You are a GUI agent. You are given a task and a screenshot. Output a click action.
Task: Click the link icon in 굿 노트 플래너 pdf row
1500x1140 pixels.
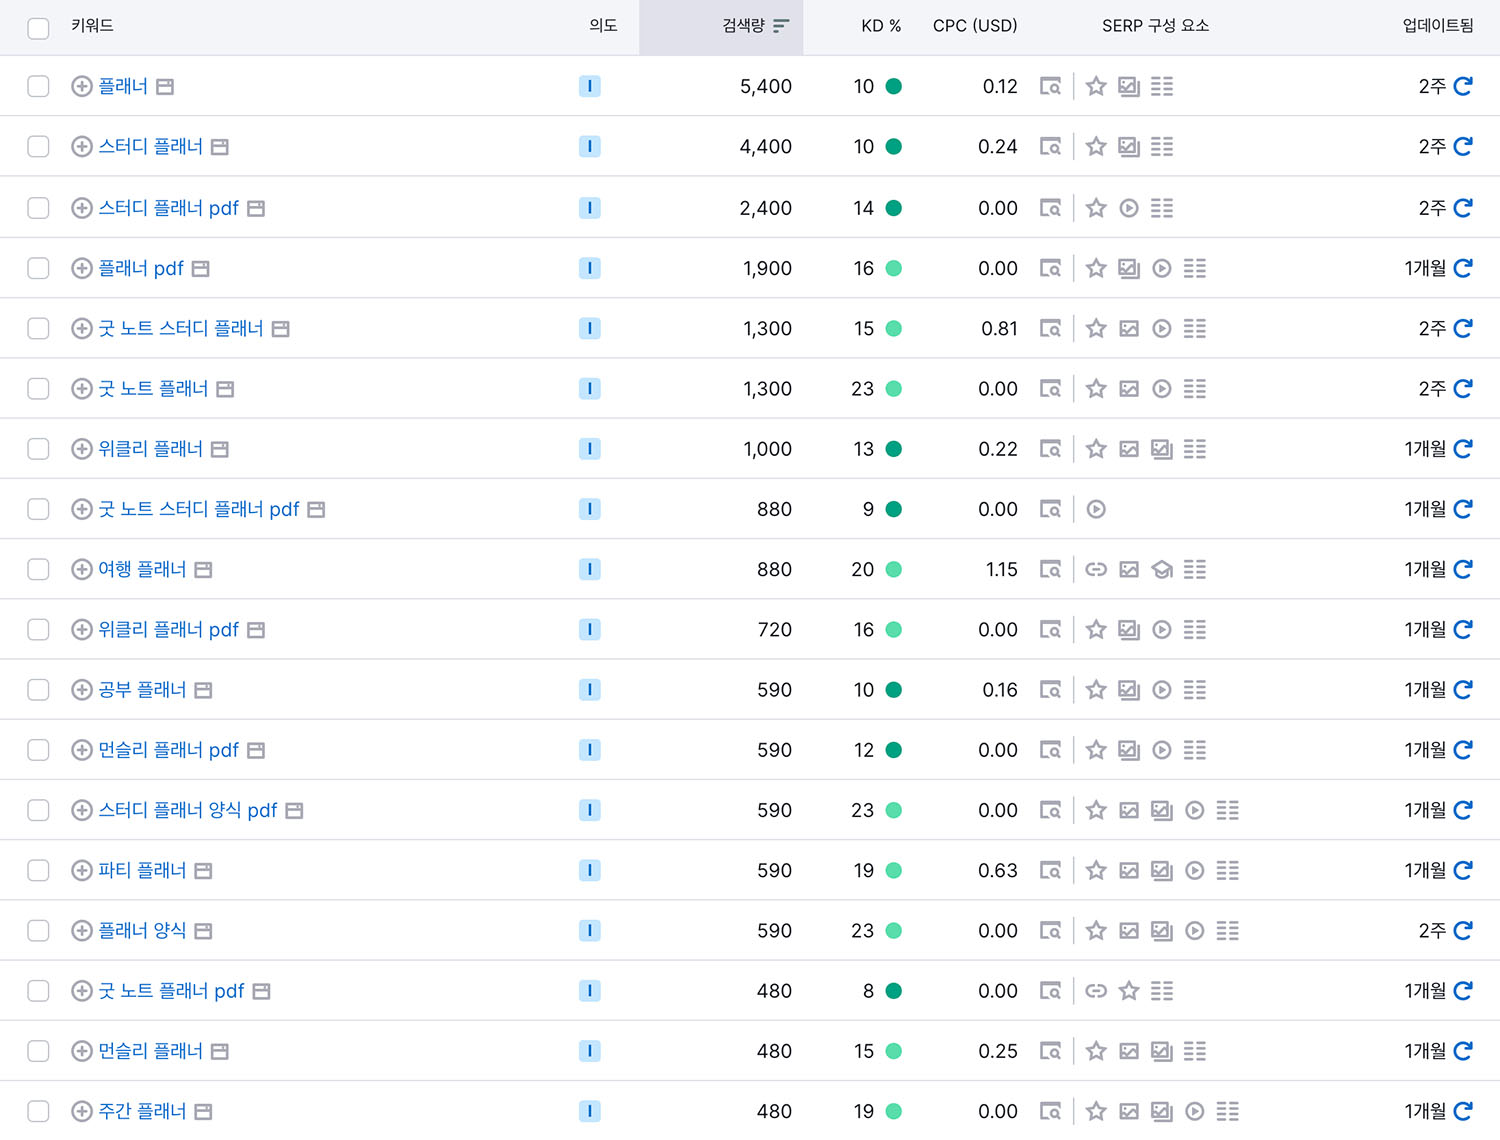click(1096, 991)
